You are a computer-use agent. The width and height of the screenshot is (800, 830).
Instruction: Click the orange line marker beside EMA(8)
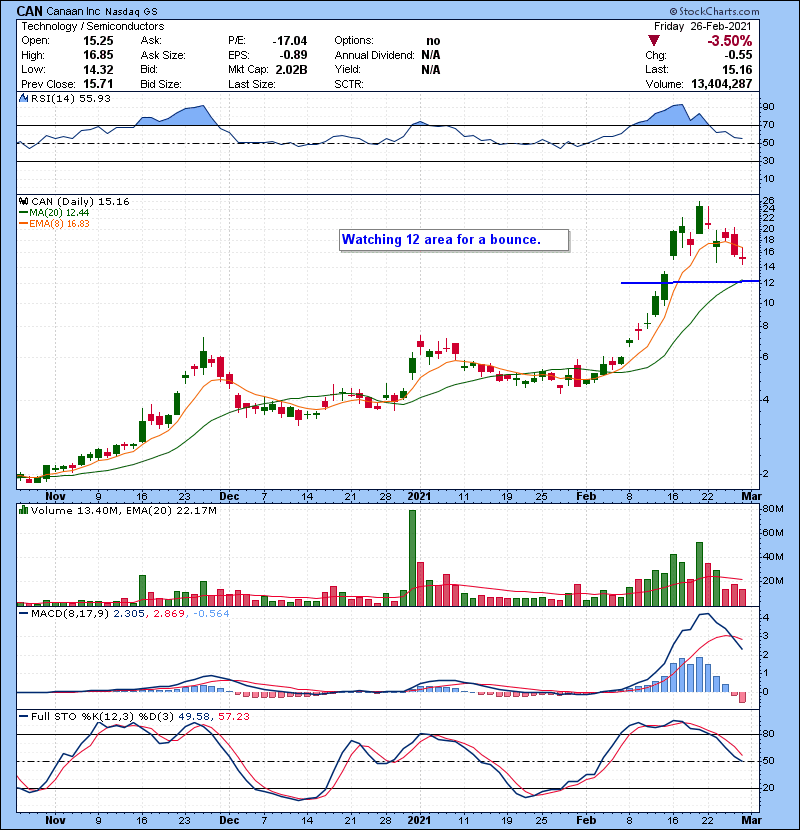point(23,224)
